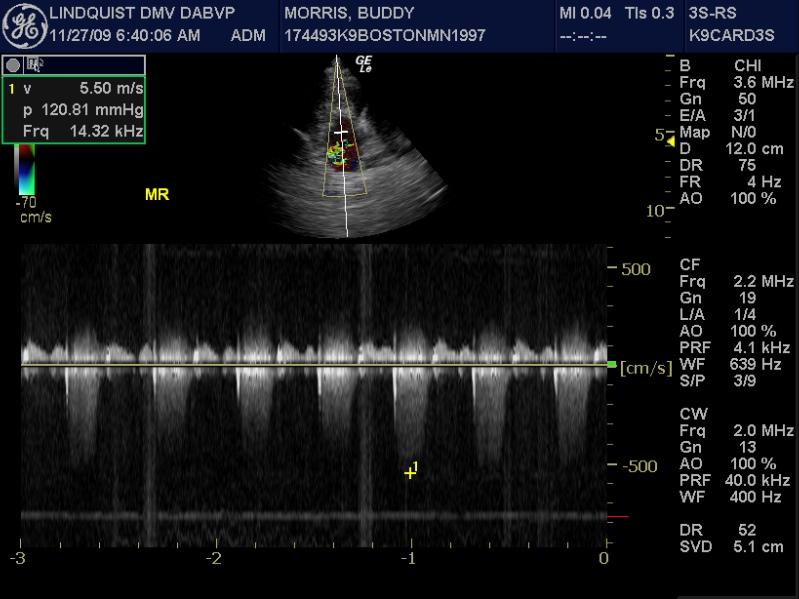Click the GE logo icon
The image size is (799, 599).
coord(26,26)
